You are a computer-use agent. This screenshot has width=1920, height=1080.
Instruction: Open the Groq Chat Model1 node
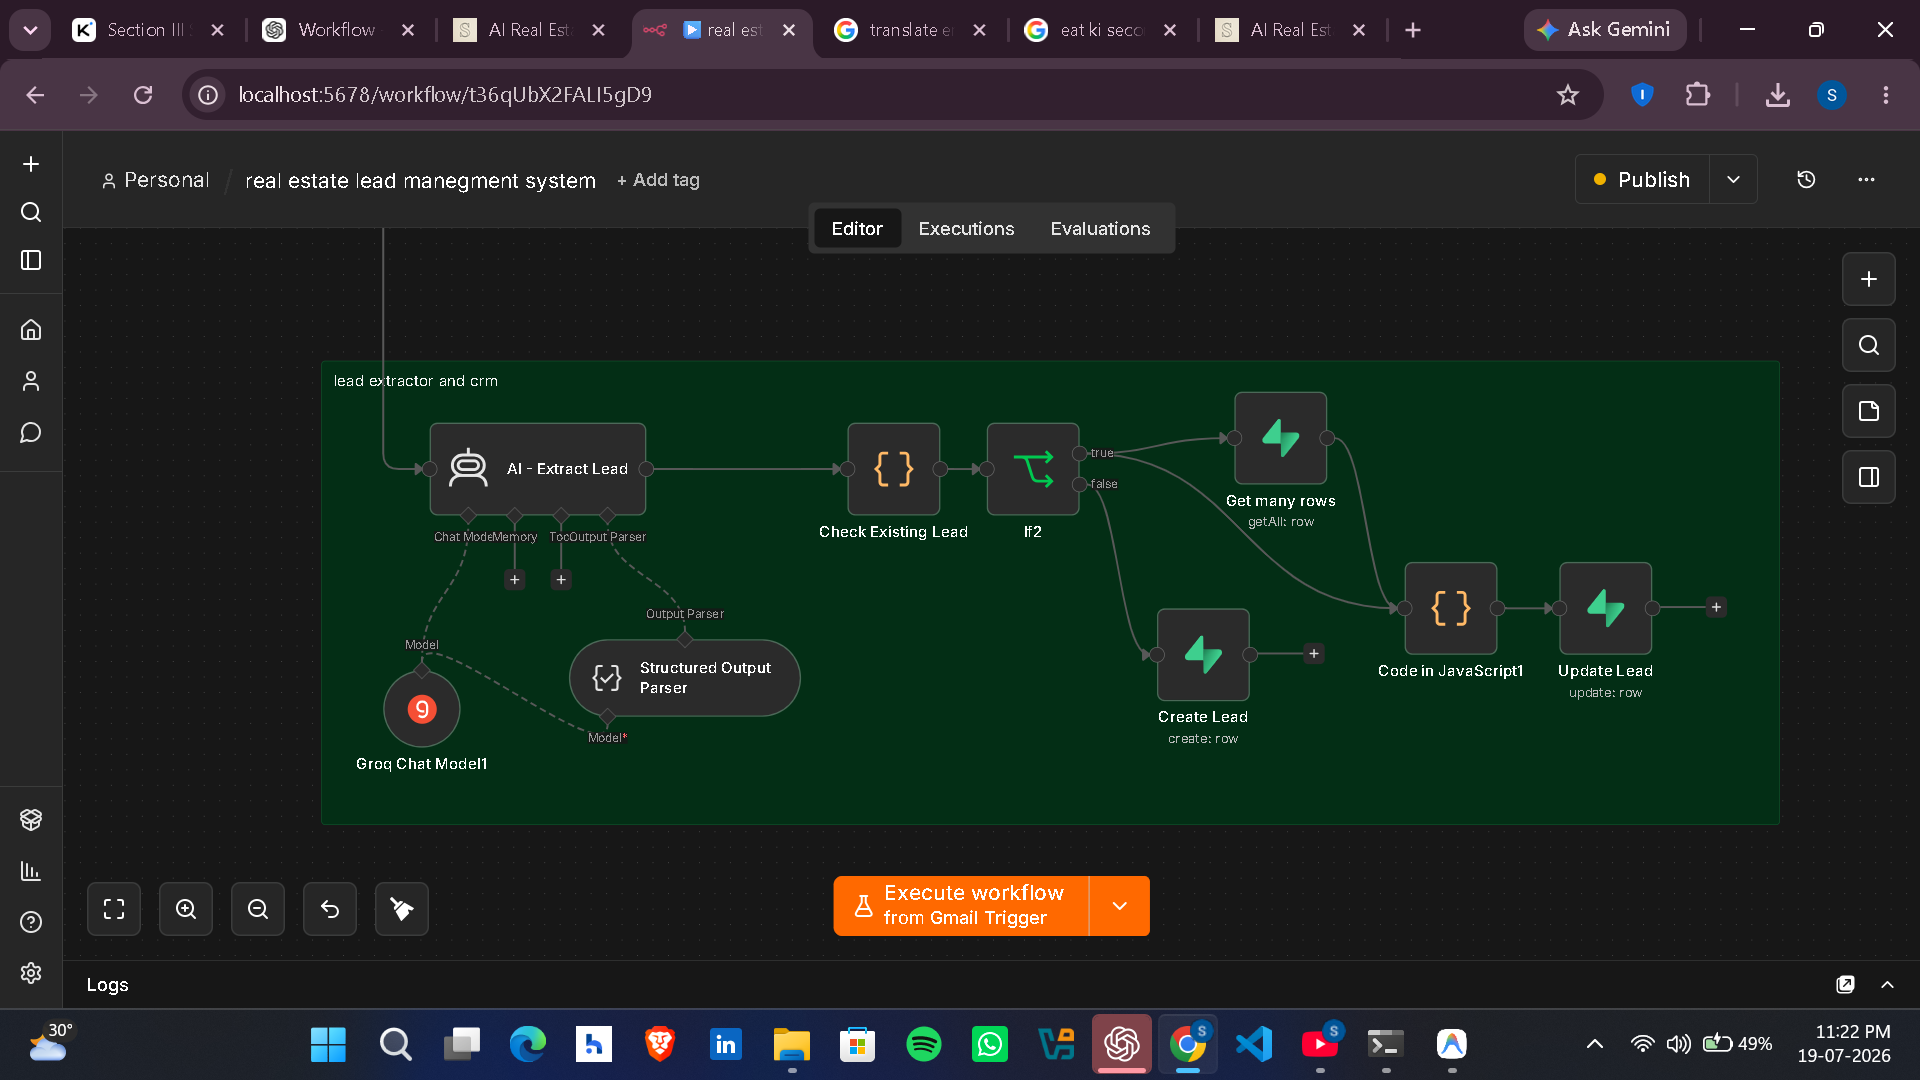422,709
